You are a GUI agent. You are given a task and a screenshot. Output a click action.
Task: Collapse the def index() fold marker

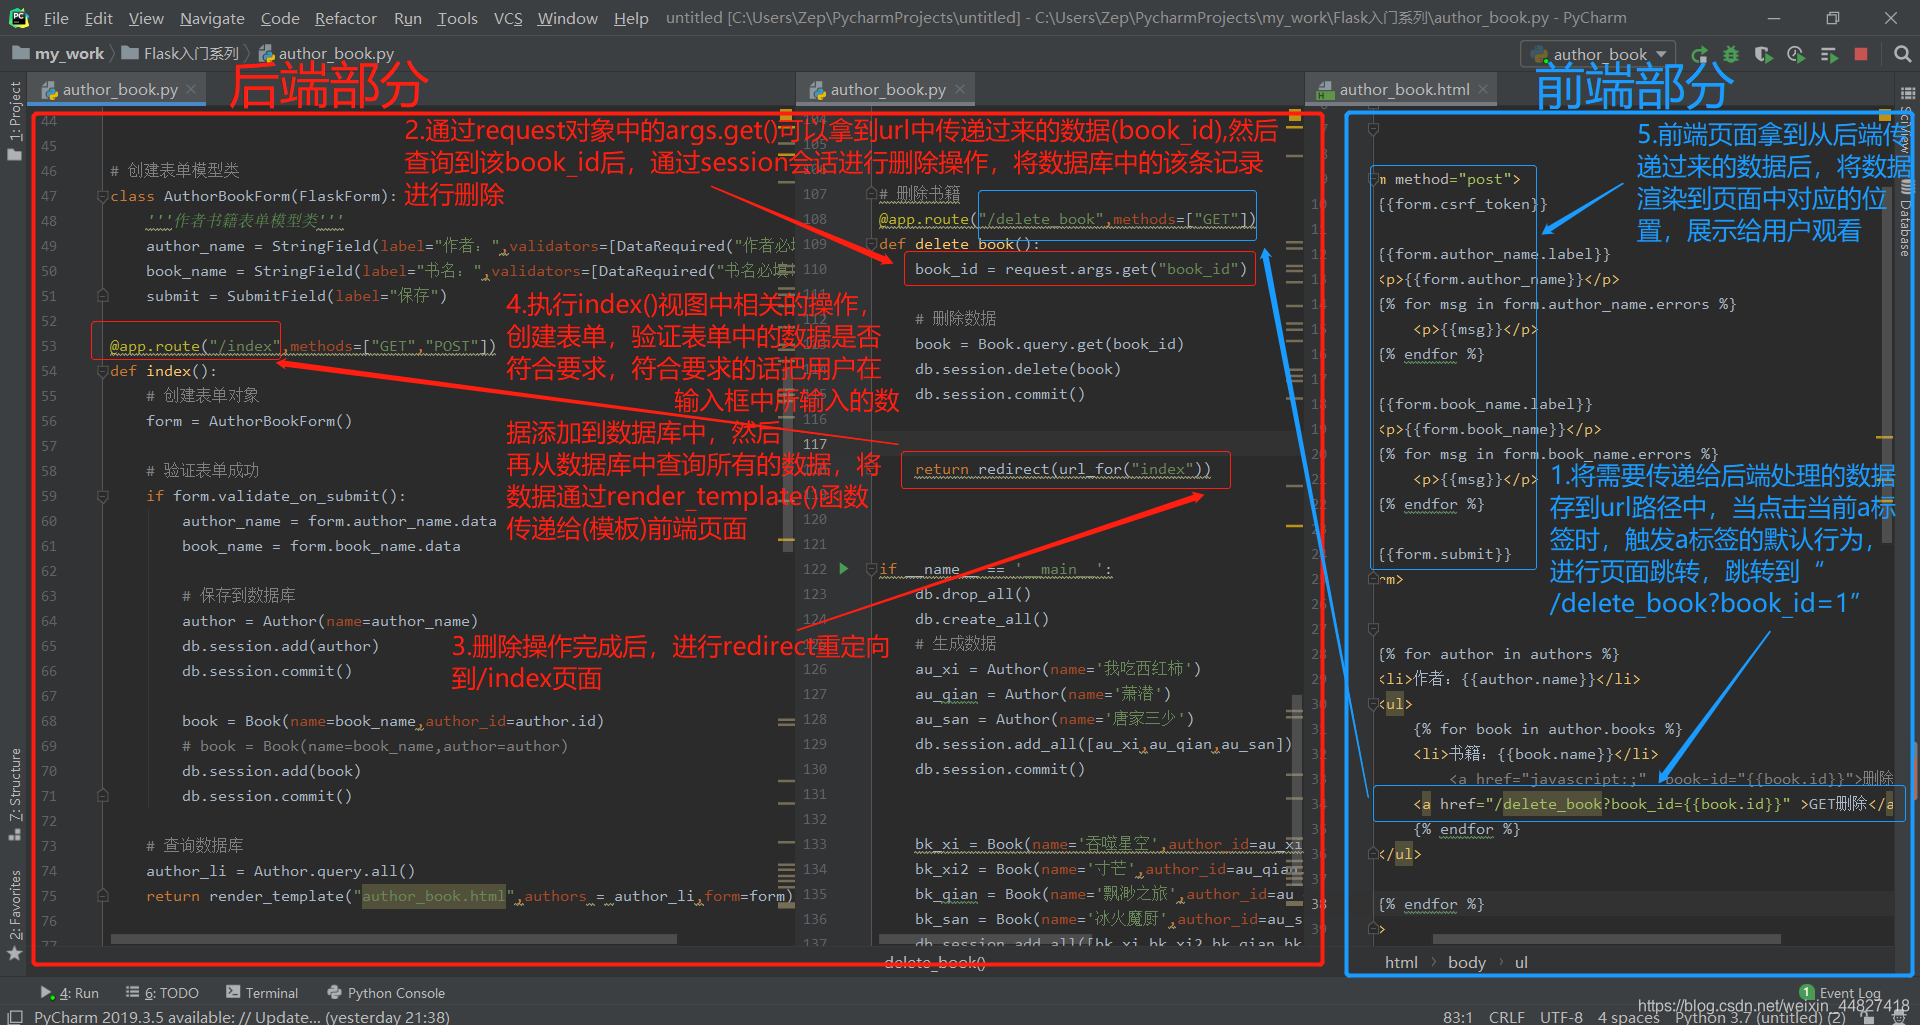tap(102, 371)
